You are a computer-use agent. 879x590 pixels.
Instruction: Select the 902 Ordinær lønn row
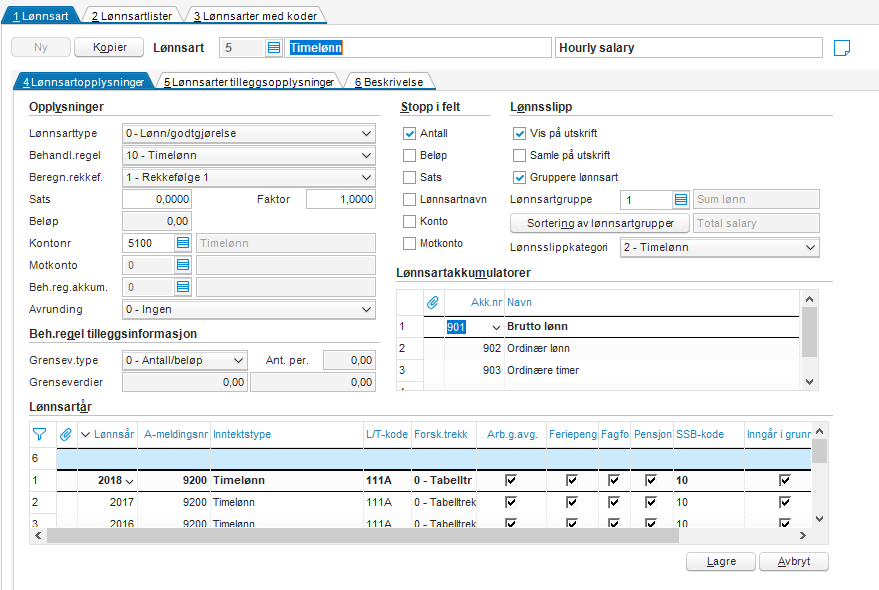tap(598, 348)
